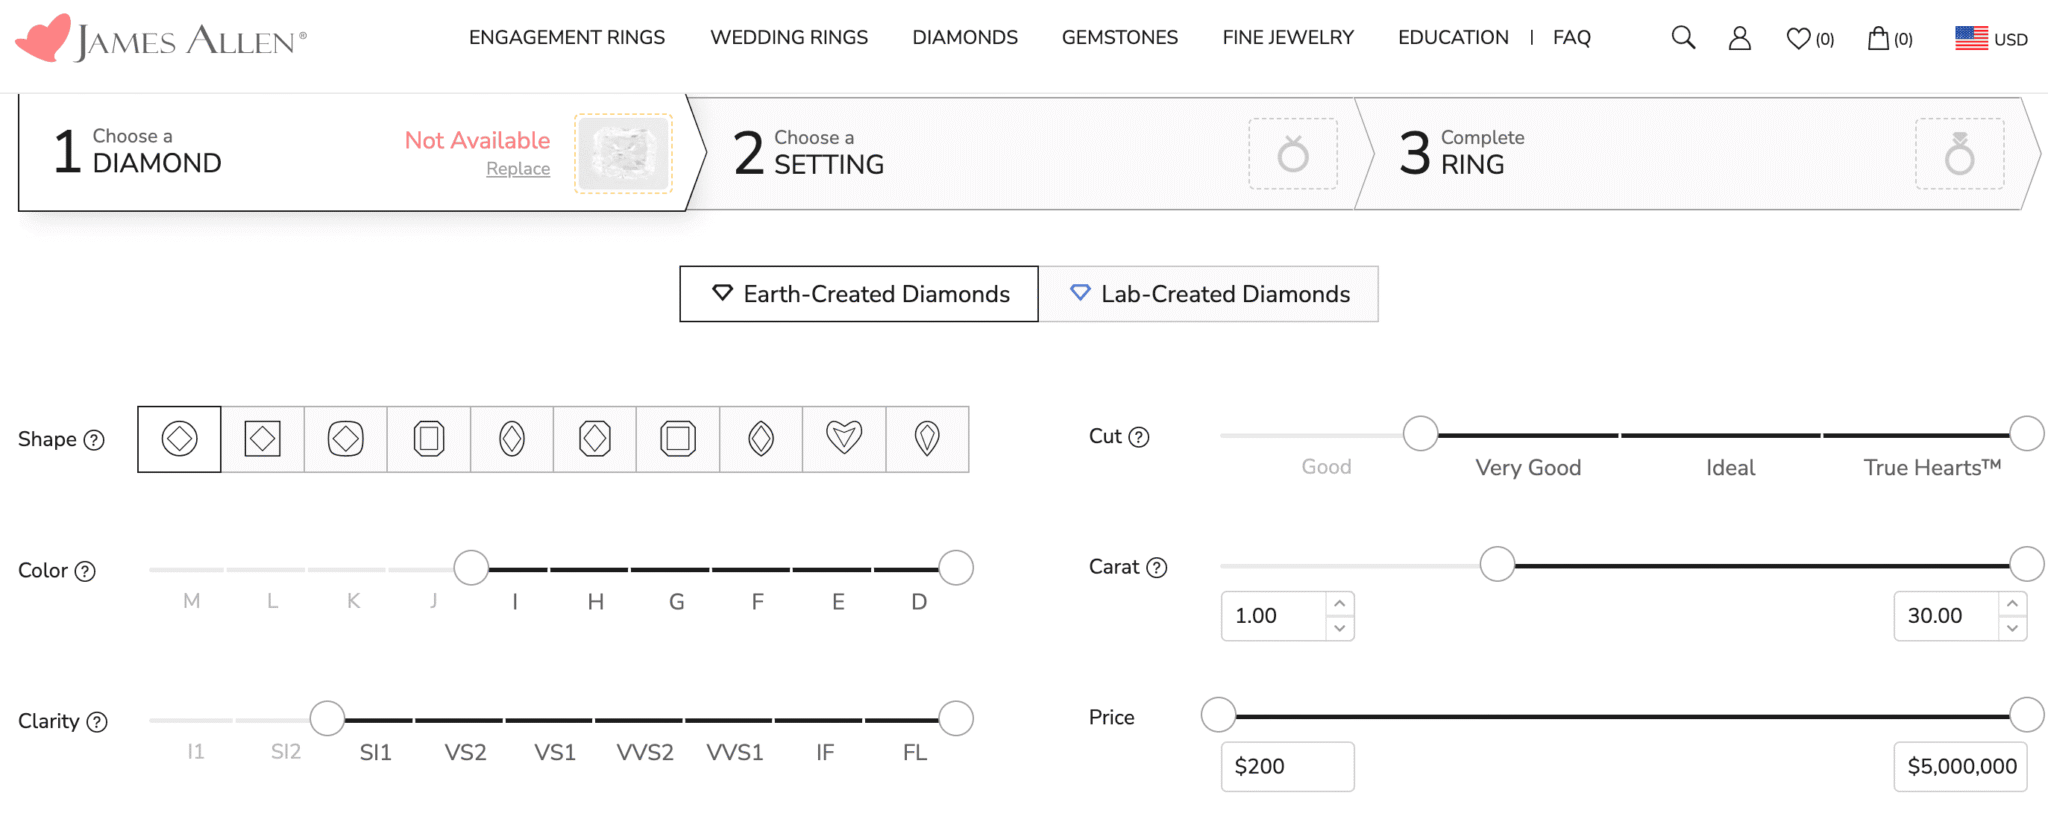Switch to Lab-Created Diamonds
2048x834 pixels.
[1209, 294]
